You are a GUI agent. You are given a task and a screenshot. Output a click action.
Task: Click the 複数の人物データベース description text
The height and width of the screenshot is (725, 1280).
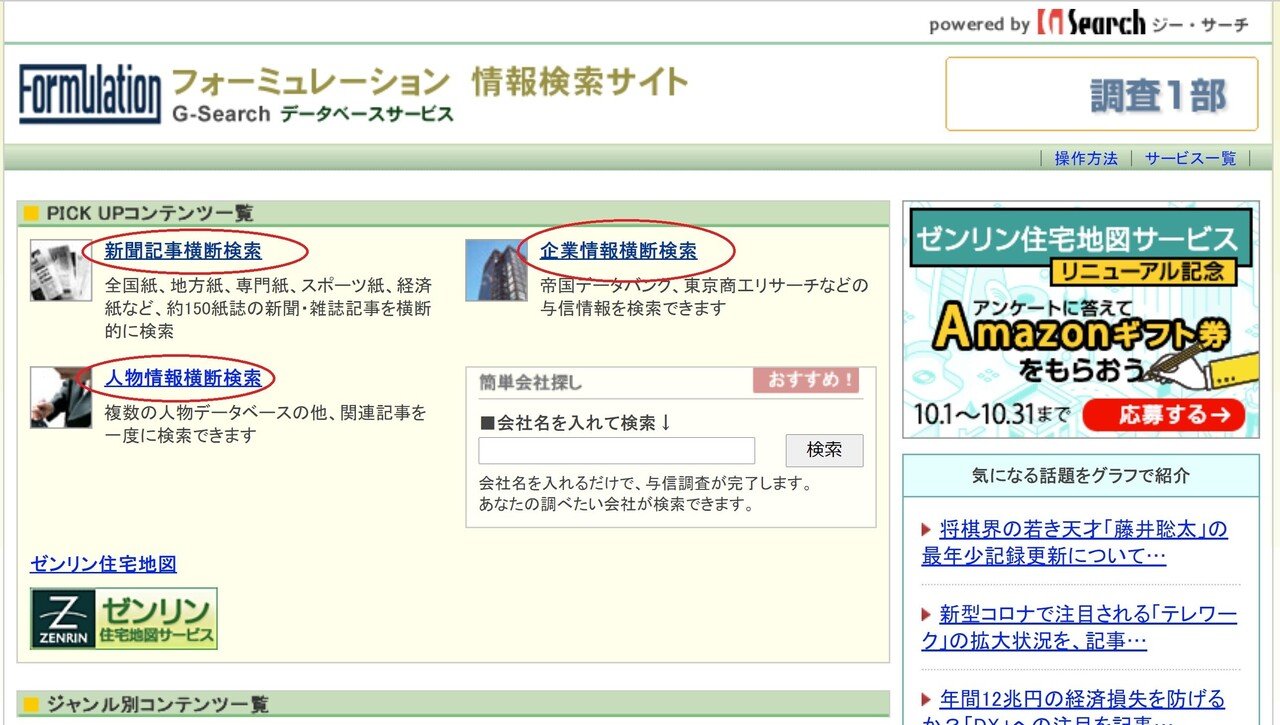pyautogui.click(x=266, y=424)
